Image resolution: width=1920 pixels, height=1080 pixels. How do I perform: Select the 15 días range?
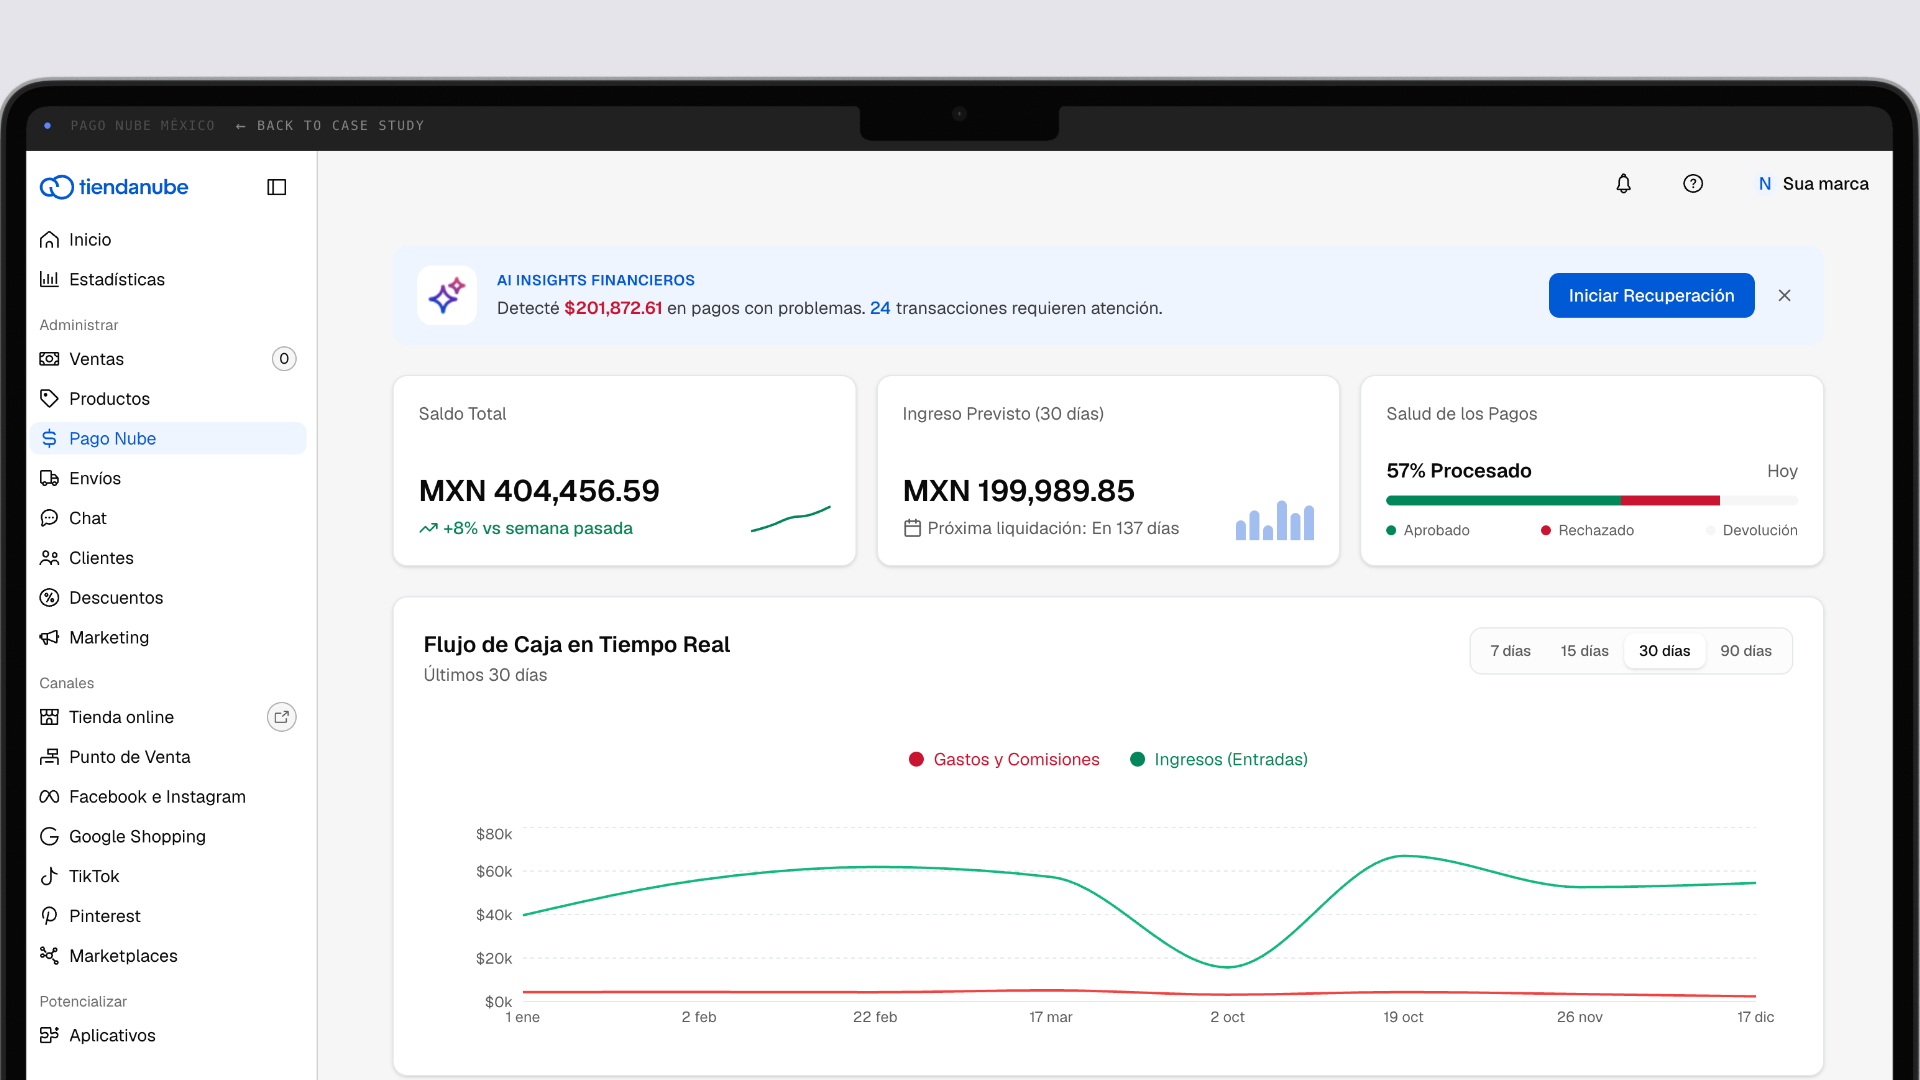1584,651
